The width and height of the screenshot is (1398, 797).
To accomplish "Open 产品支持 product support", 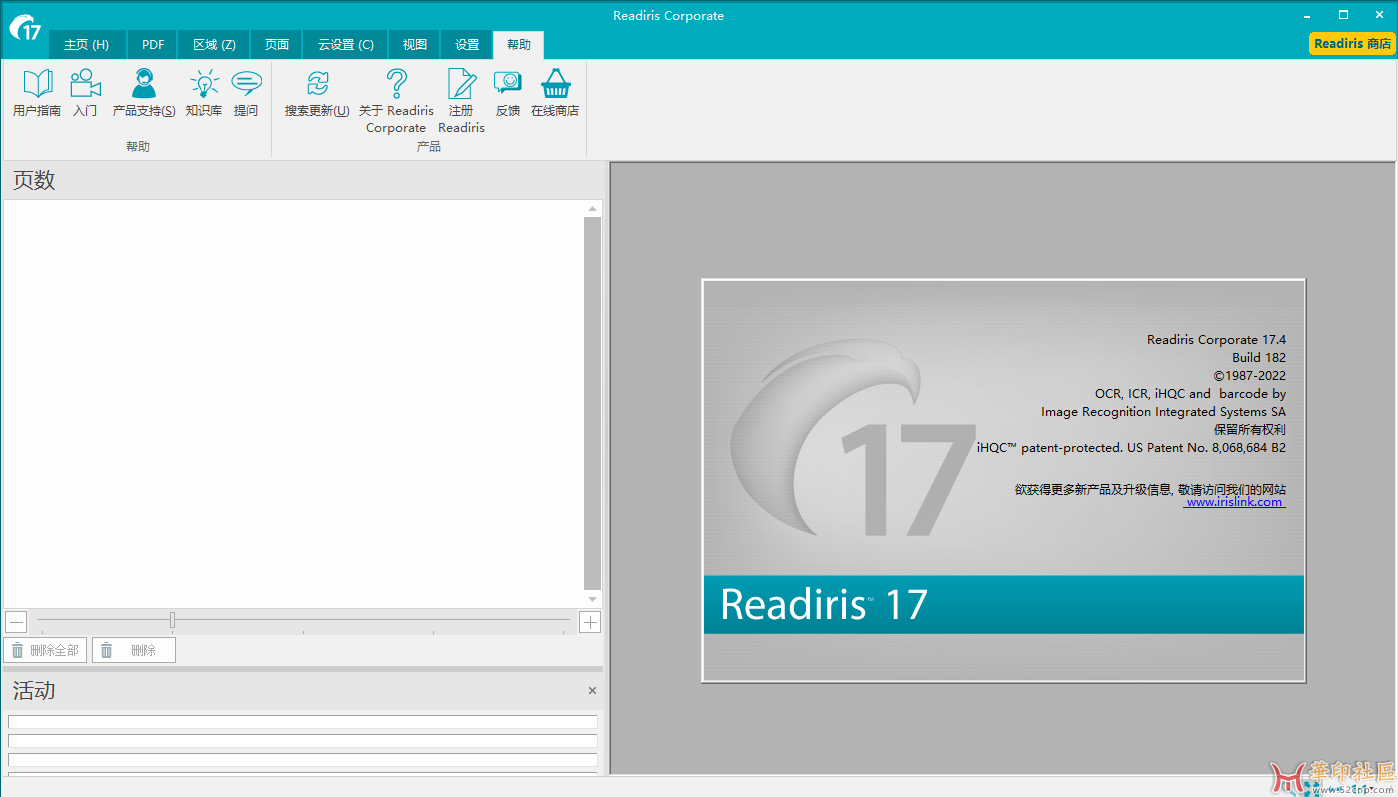I will [x=144, y=93].
